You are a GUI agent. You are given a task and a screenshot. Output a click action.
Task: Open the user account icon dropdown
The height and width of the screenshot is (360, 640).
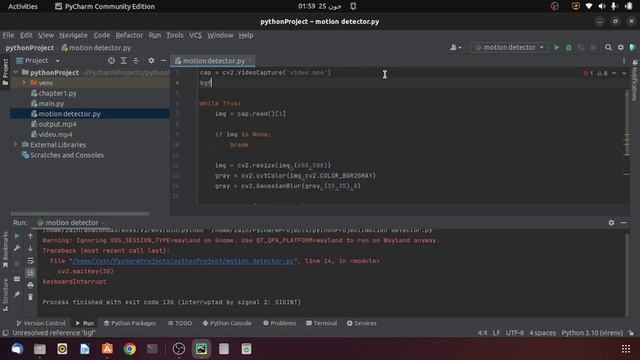[x=456, y=48]
